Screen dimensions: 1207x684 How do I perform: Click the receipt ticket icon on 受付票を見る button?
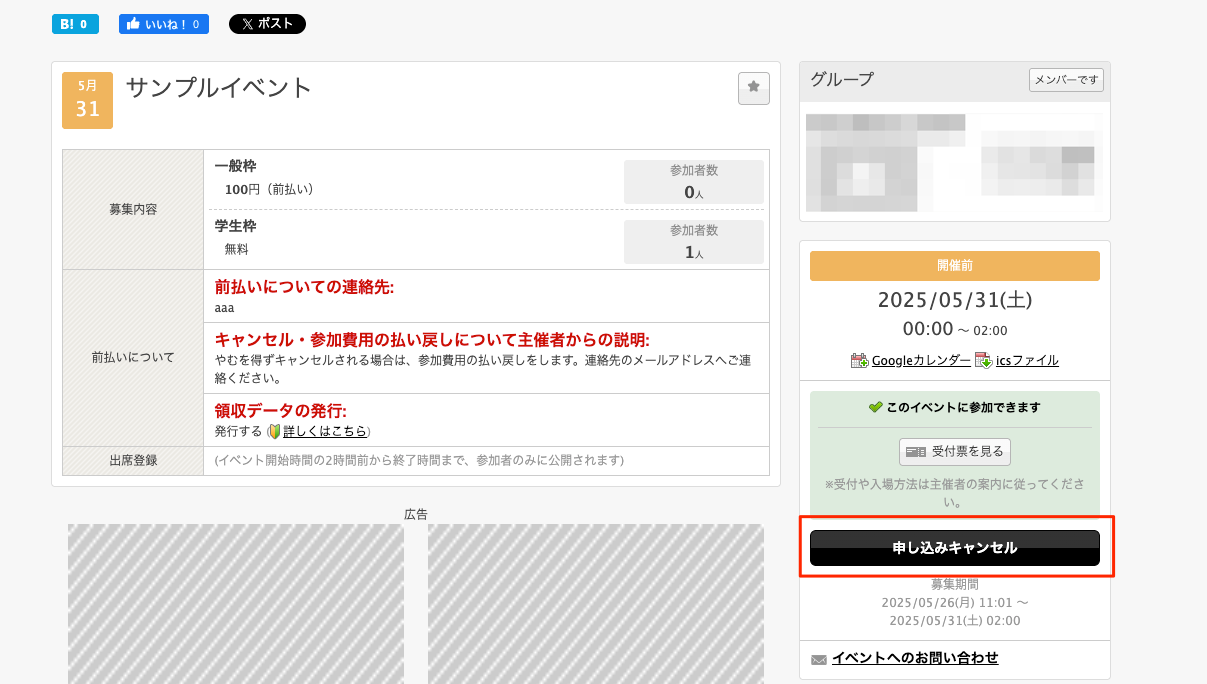pos(917,451)
